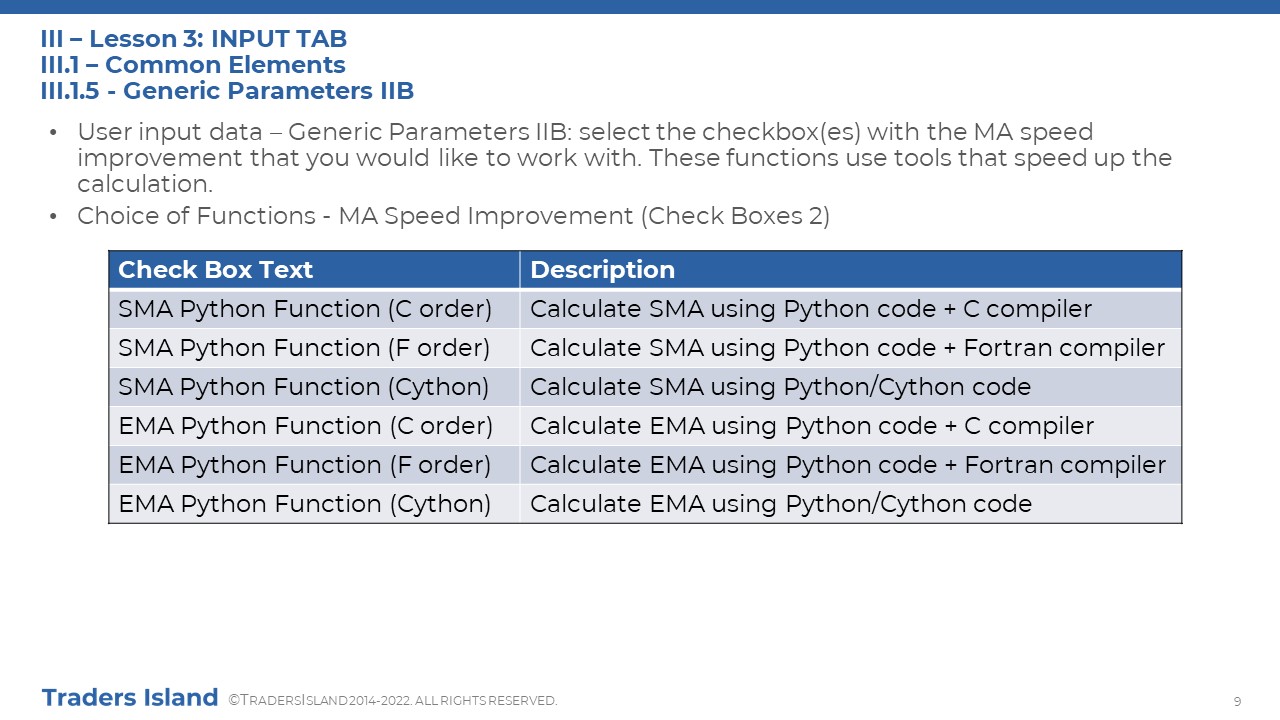This screenshot has height=720, width=1280.
Task: Click description 'Calculate EMA using Python code + C compiler'
Action: 812,426
